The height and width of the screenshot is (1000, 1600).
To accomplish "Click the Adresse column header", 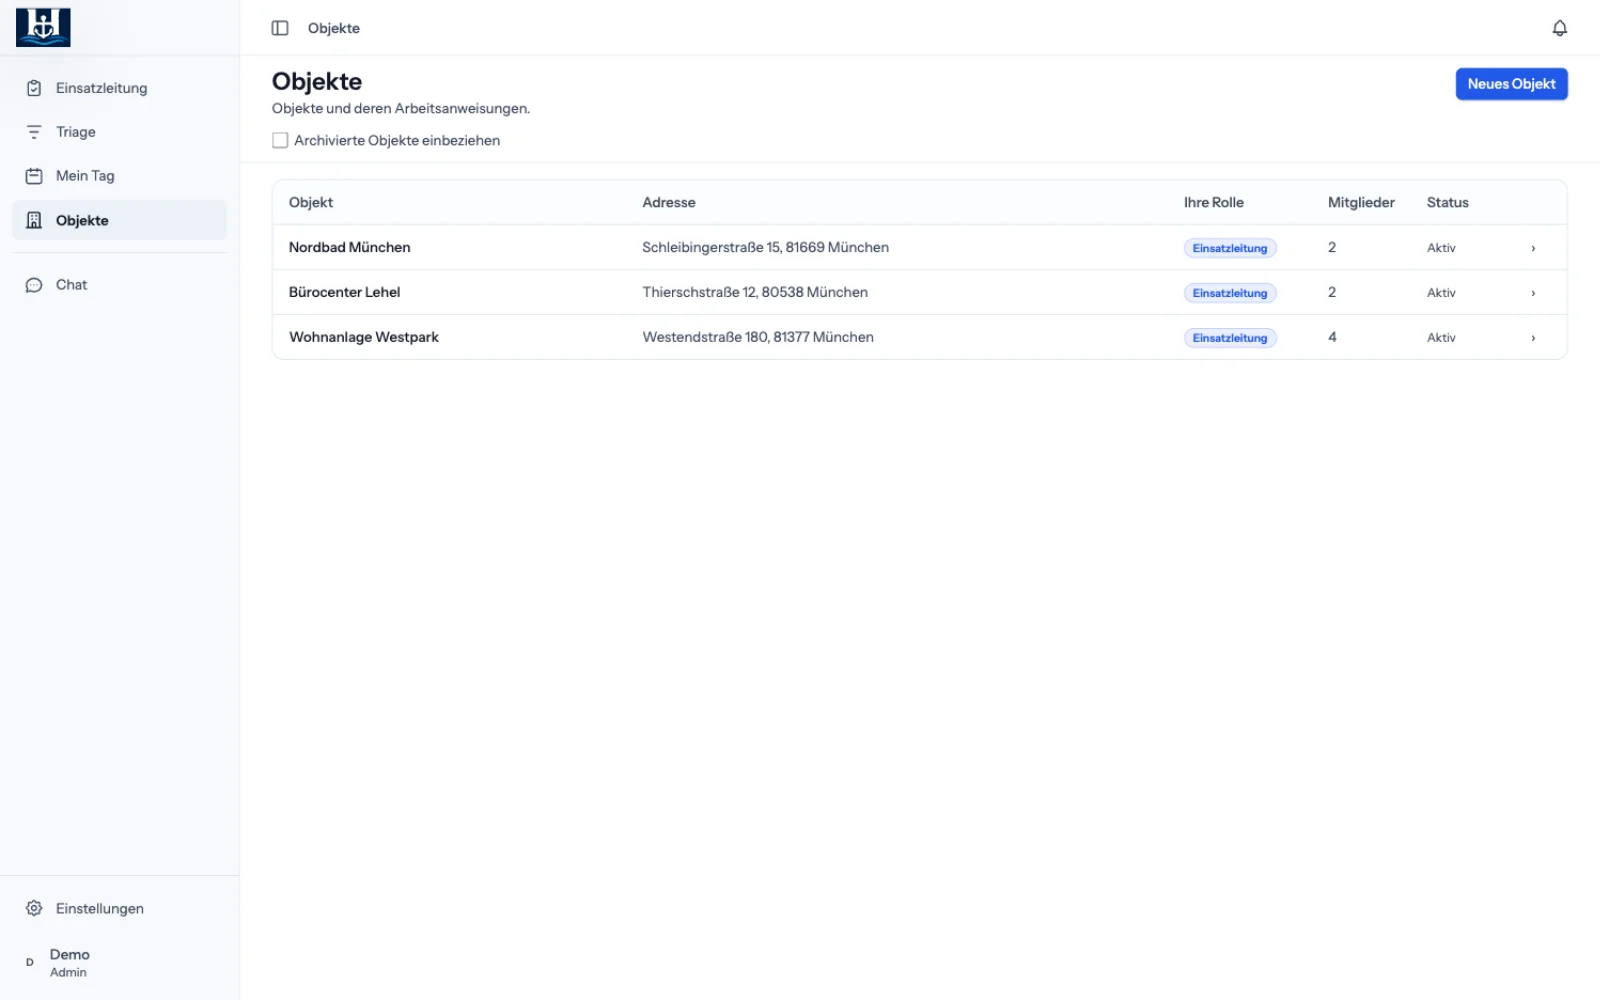I will coord(669,202).
